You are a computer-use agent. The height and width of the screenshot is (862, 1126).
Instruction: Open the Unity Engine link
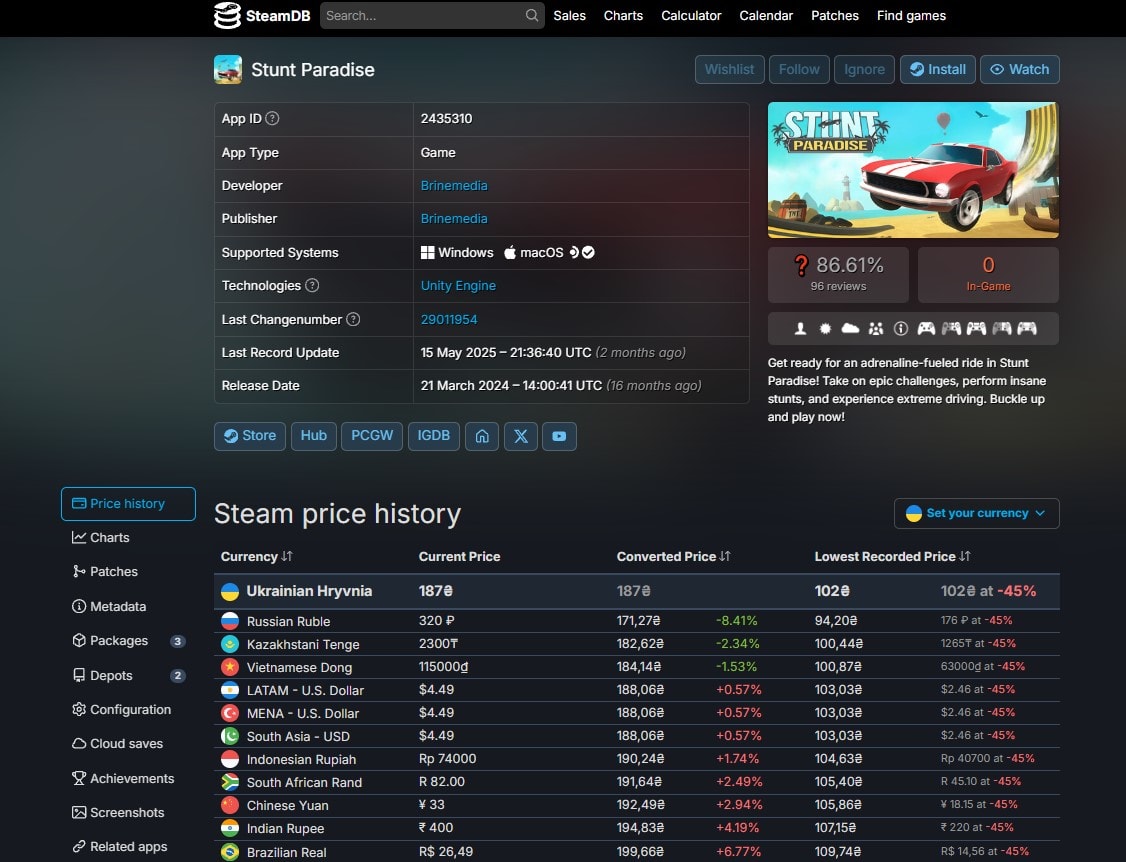click(458, 285)
